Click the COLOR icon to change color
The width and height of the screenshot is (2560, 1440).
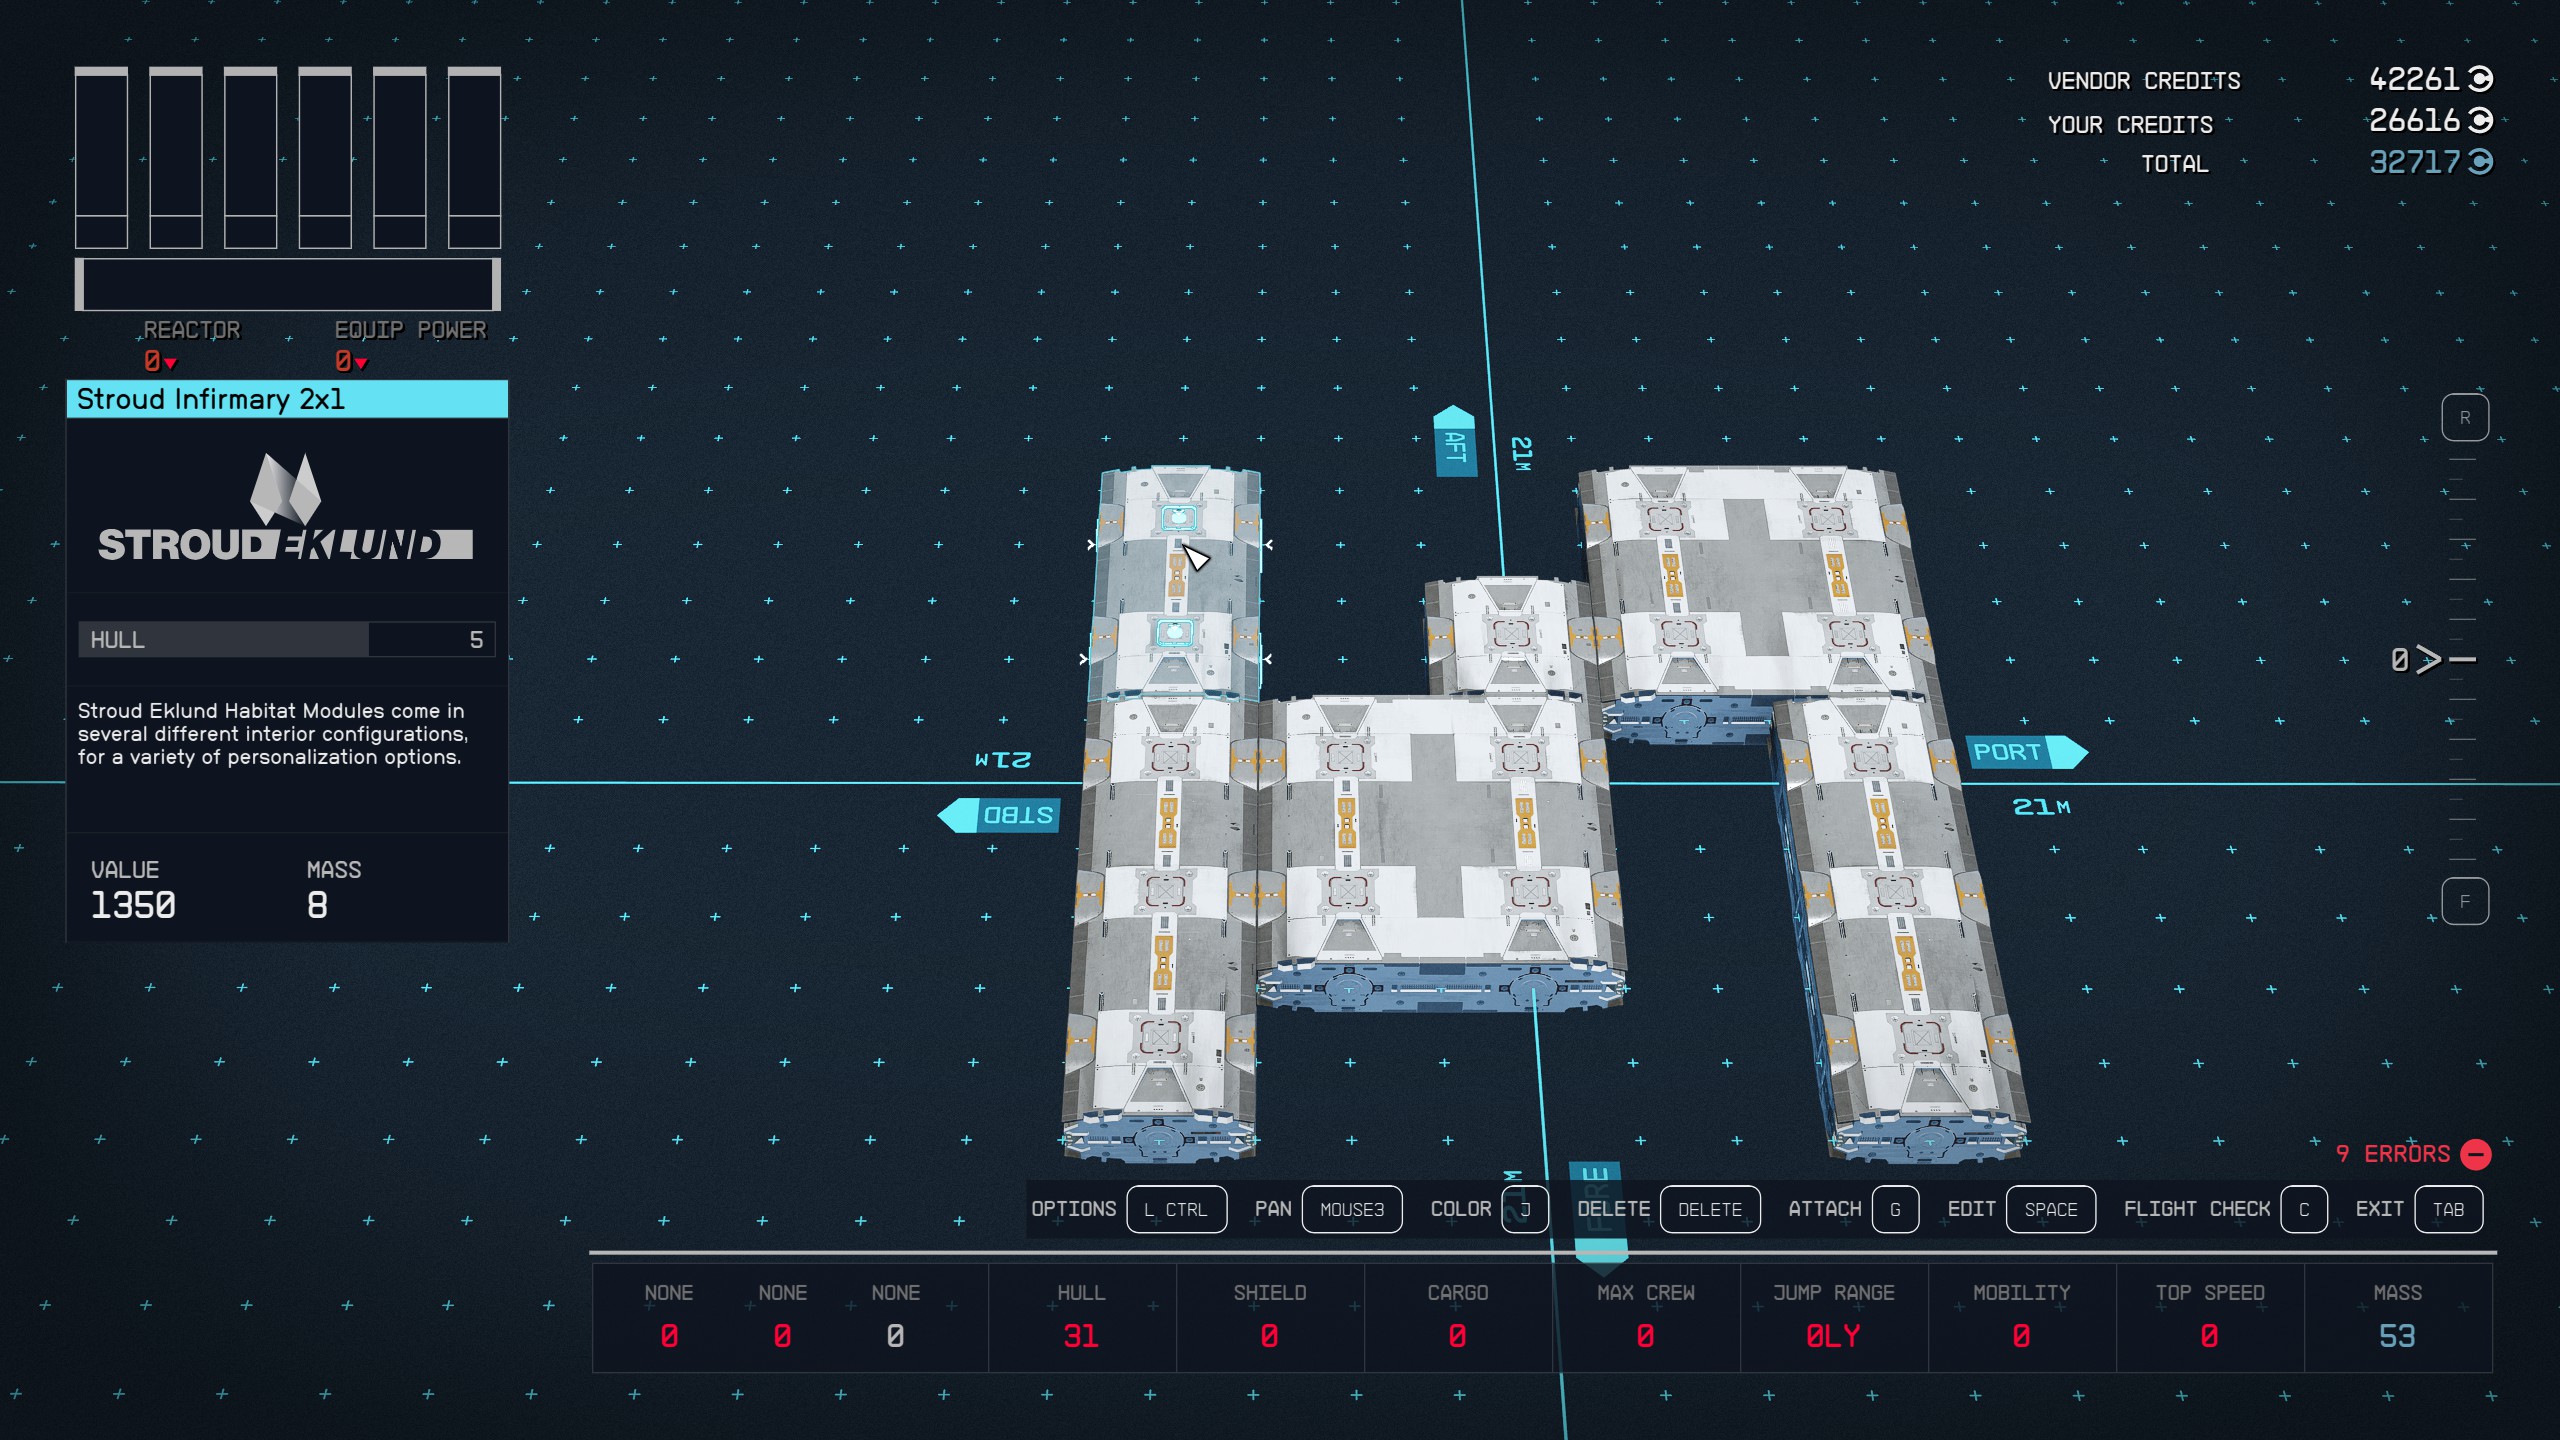pos(1523,1208)
